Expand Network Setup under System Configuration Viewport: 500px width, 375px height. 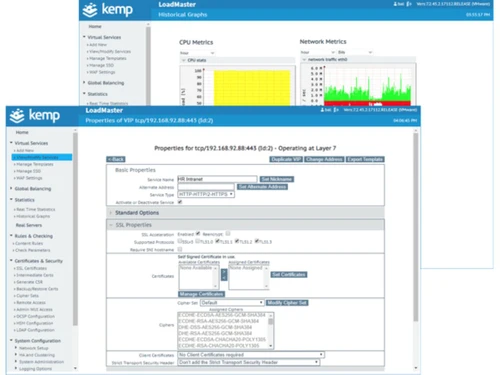click(32, 348)
